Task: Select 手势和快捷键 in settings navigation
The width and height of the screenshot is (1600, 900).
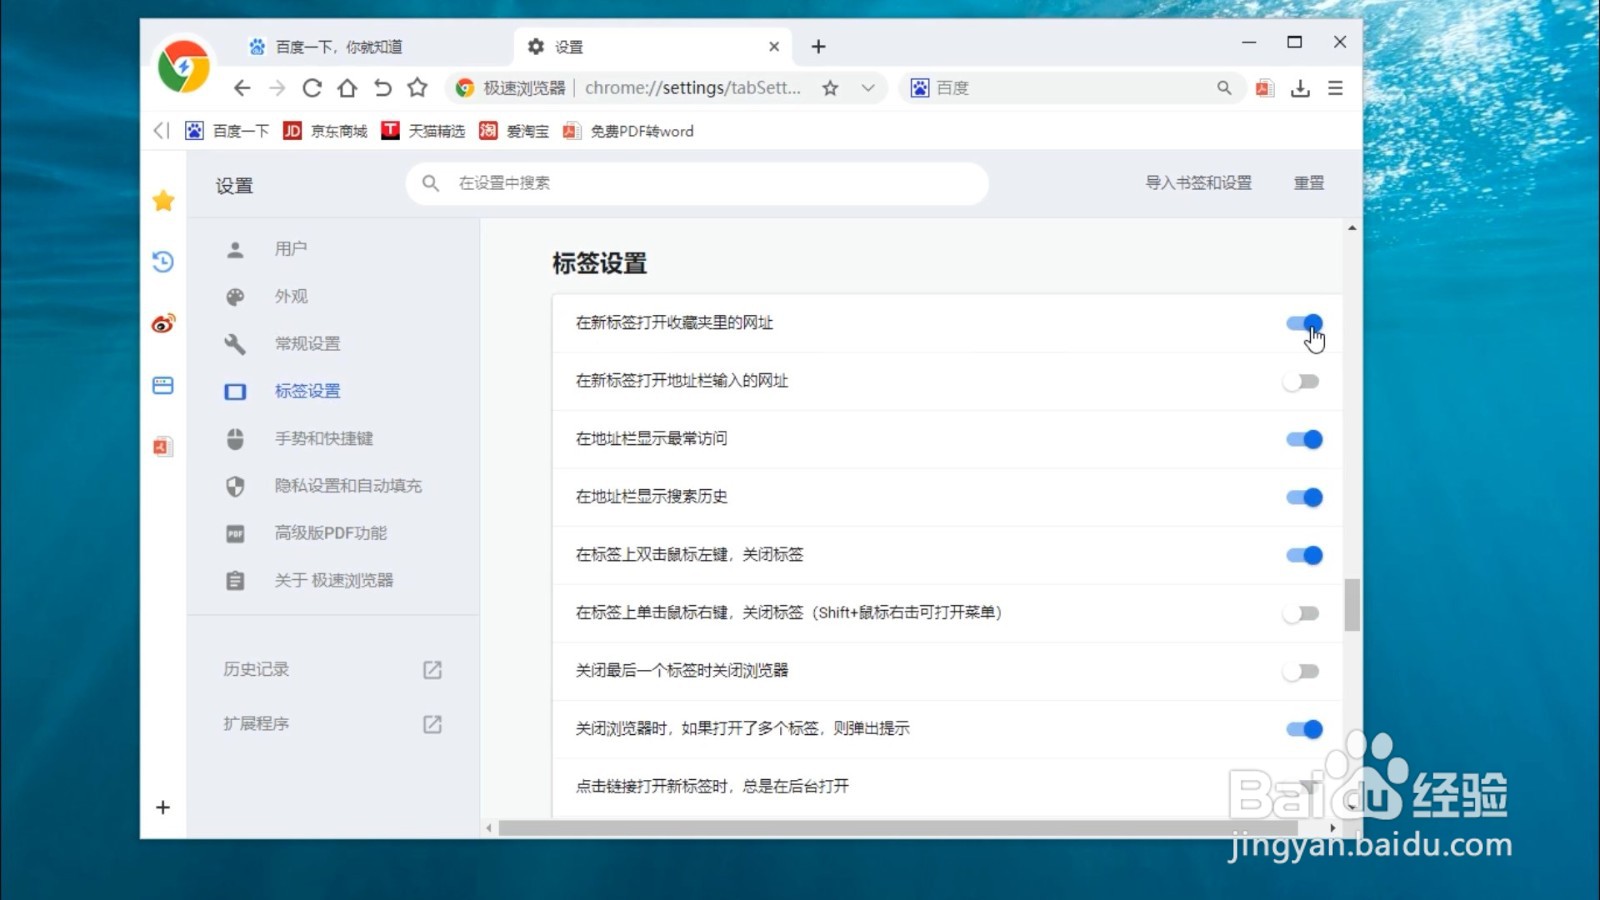Action: [325, 438]
